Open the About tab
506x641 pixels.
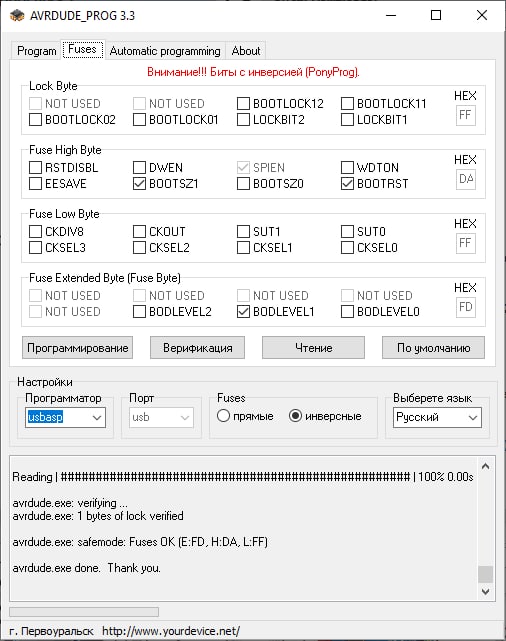(246, 51)
